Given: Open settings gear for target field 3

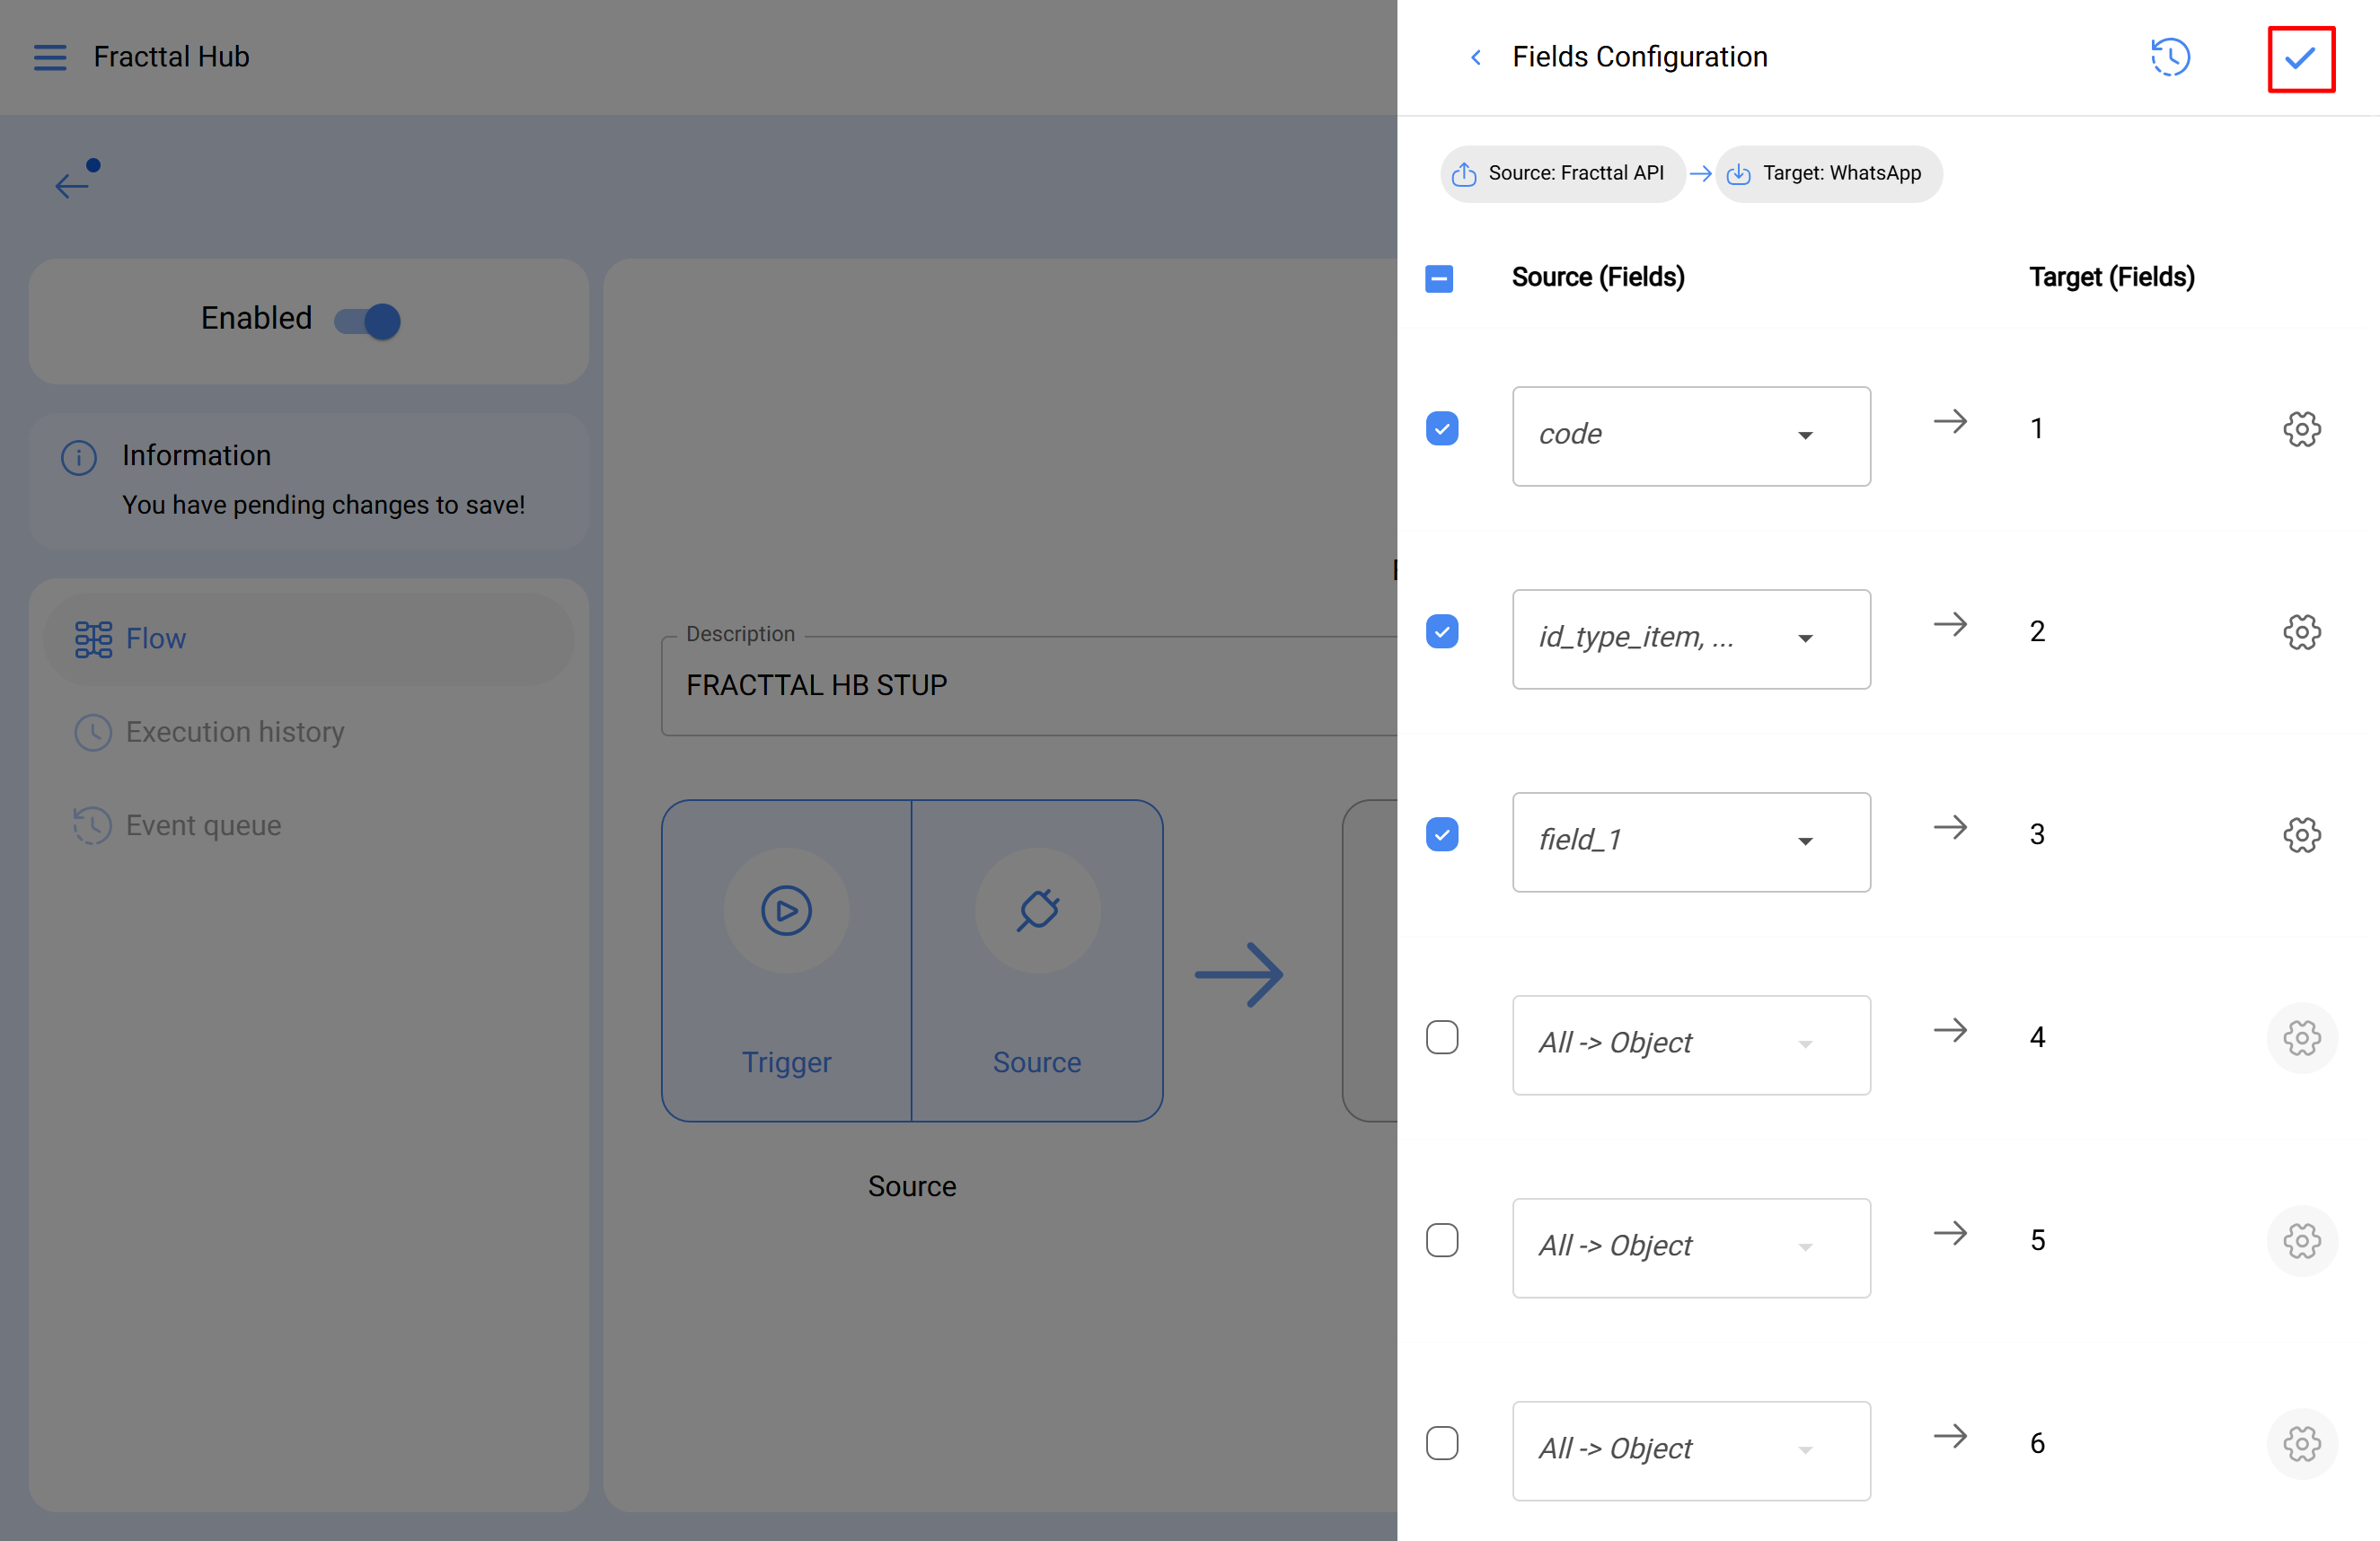Looking at the screenshot, I should point(2301,834).
